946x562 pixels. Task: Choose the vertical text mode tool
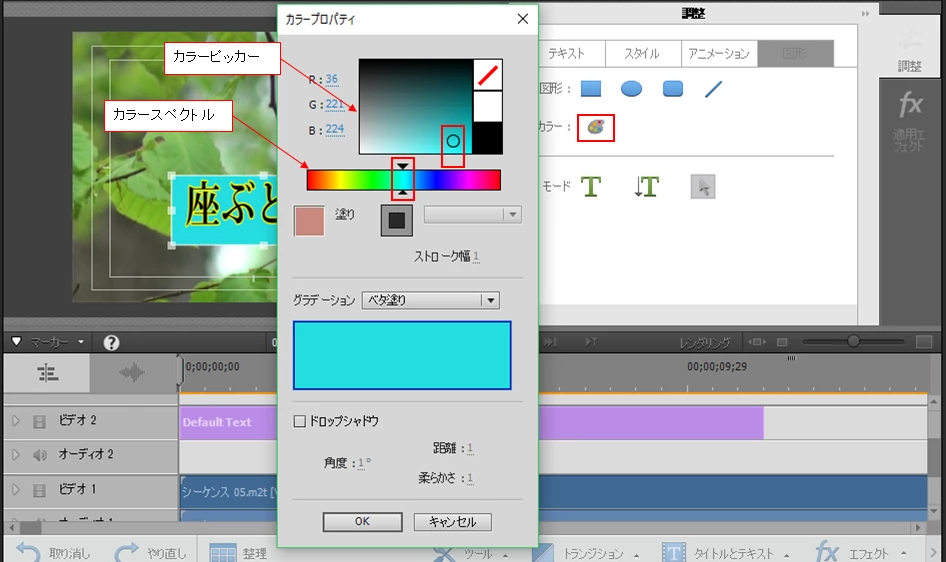[646, 187]
